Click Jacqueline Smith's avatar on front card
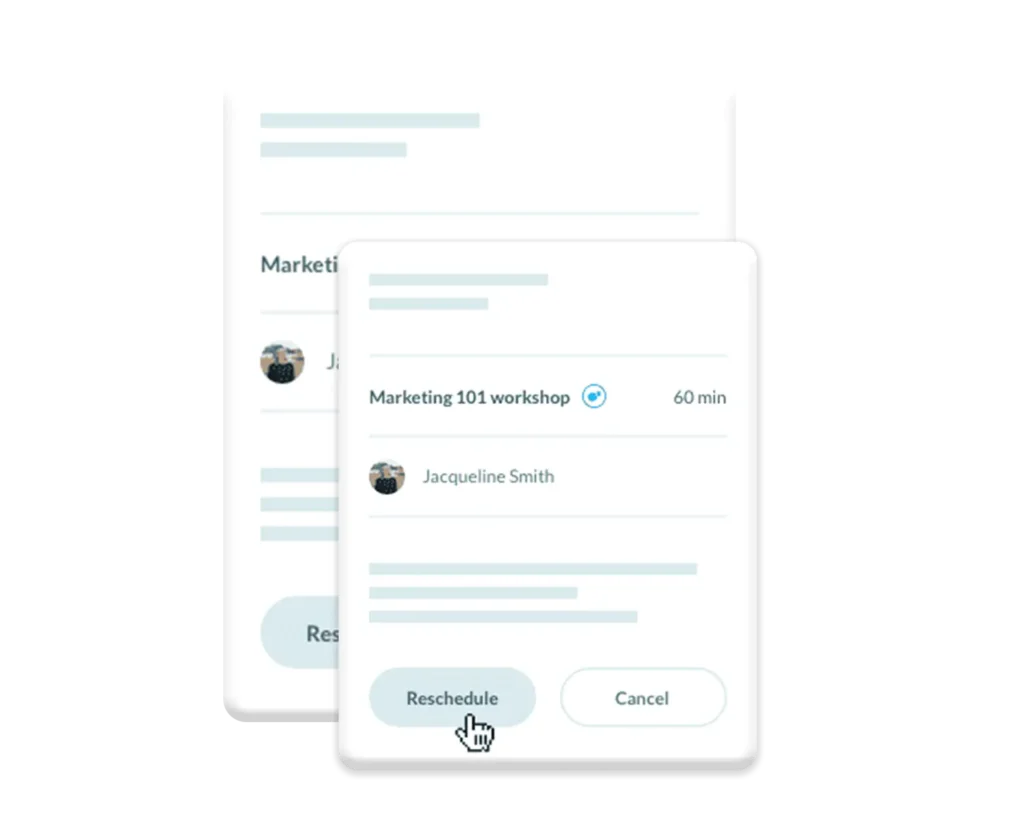 click(387, 477)
